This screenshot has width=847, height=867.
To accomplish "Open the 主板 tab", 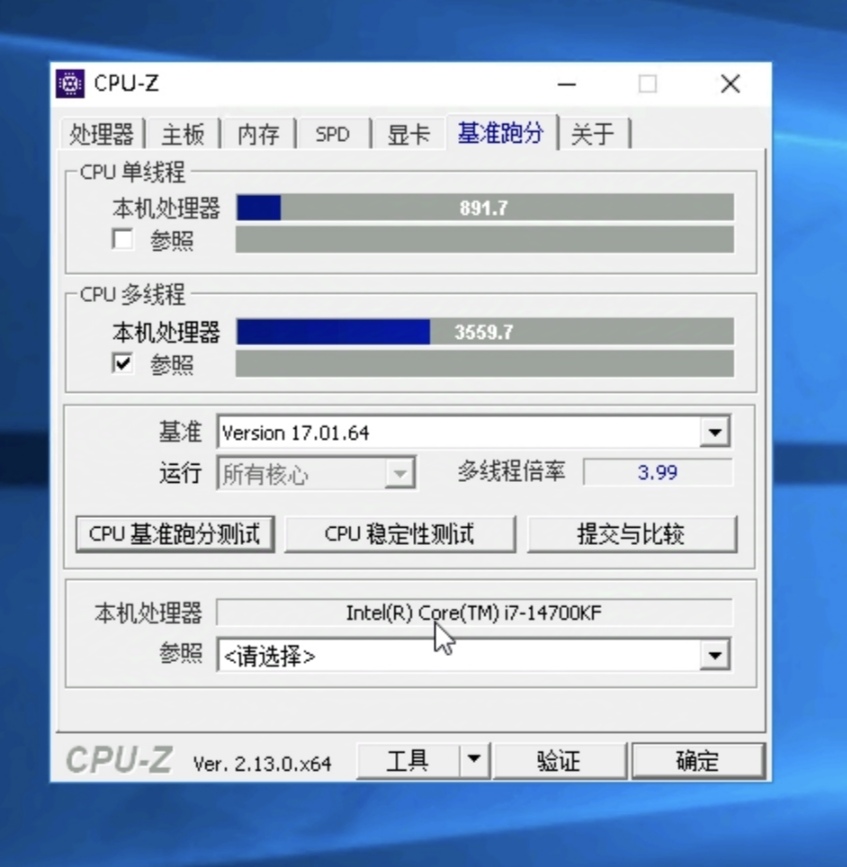I will click(183, 134).
